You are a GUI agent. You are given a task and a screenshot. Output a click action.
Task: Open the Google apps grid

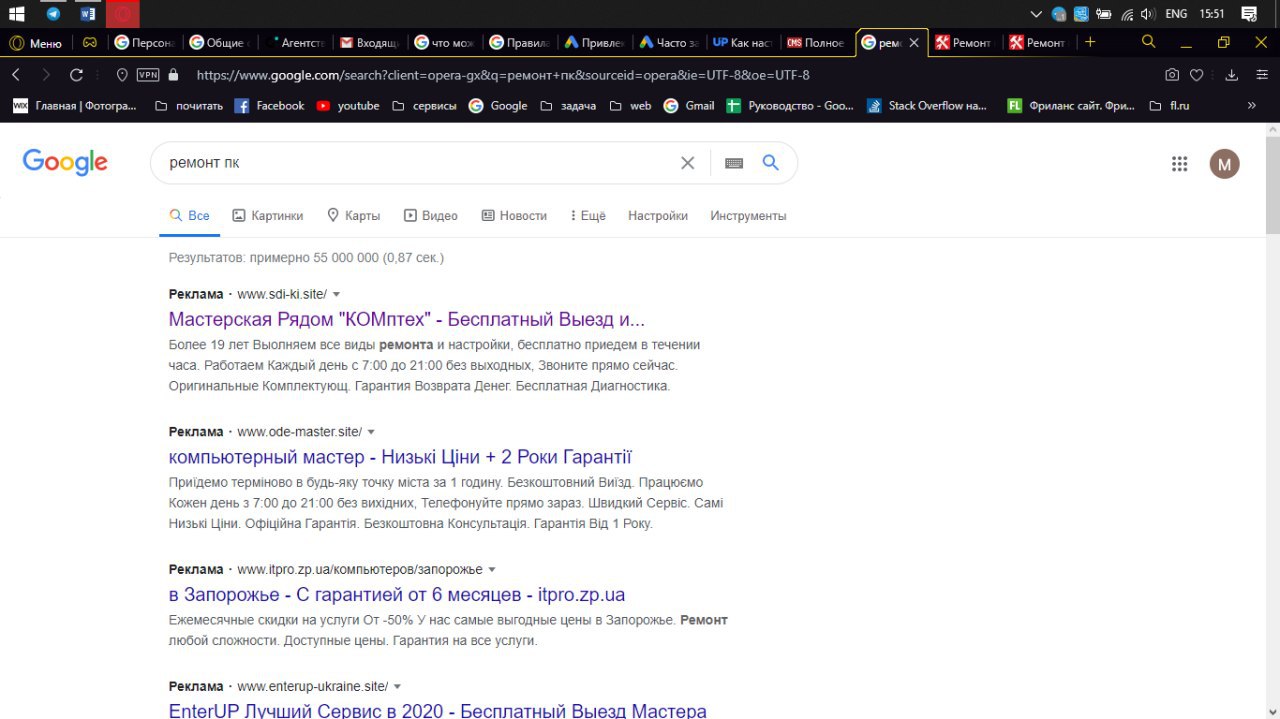[1180, 164]
